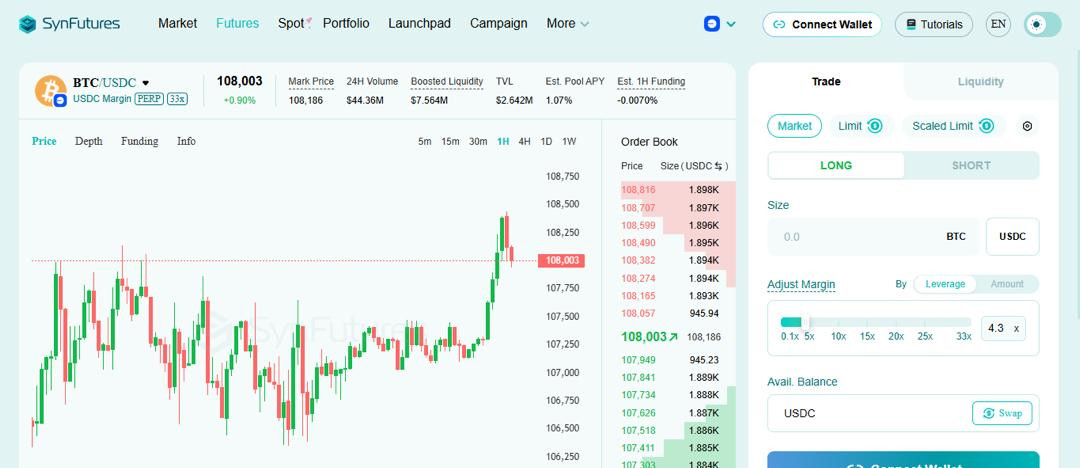Screen dimensions: 1080x468
Task: Expand the More navigation menu
Action: click(x=567, y=23)
